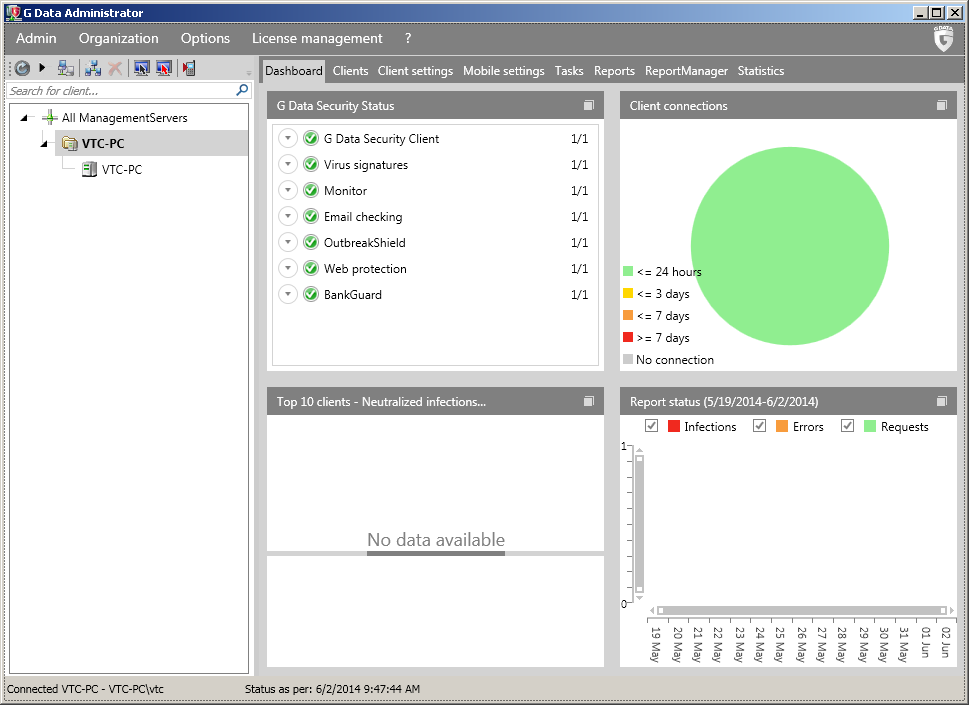969x705 pixels.
Task: Click the new group network icon
Action: pyautogui.click(x=93, y=68)
